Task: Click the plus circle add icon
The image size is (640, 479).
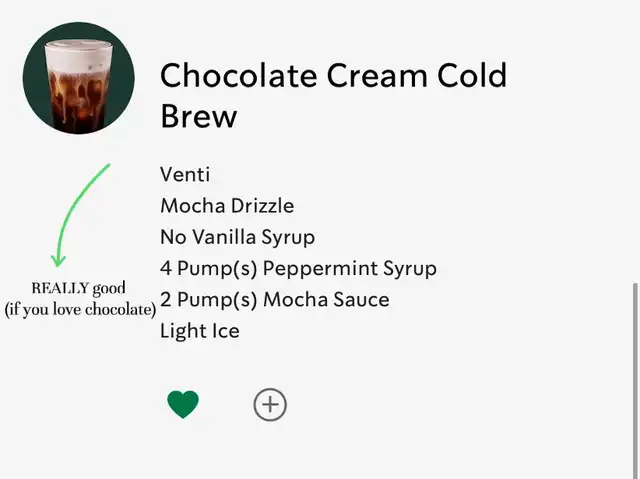Action: (270, 405)
